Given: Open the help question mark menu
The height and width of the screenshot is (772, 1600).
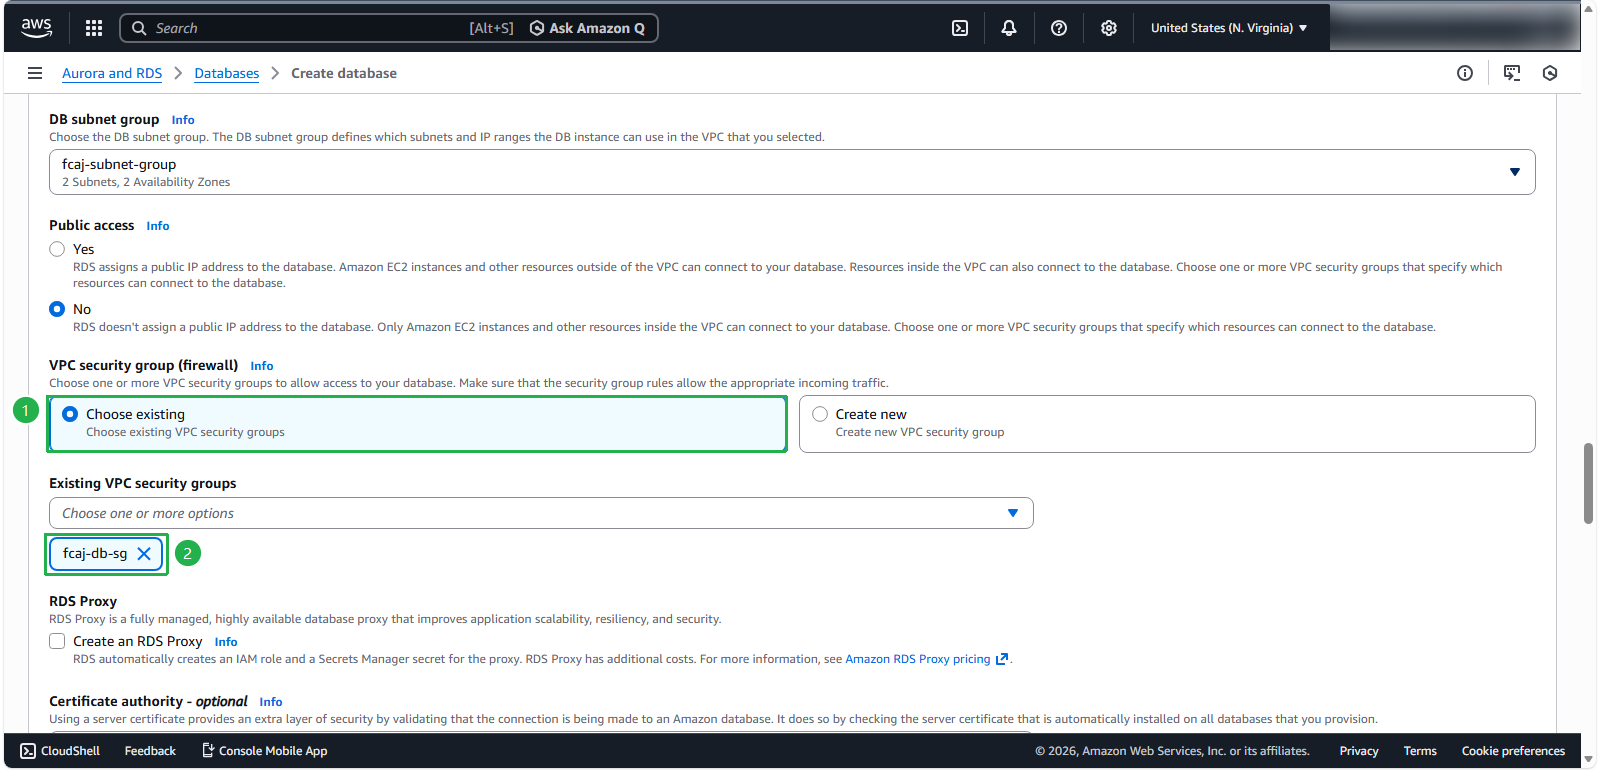Looking at the screenshot, I should pyautogui.click(x=1059, y=28).
